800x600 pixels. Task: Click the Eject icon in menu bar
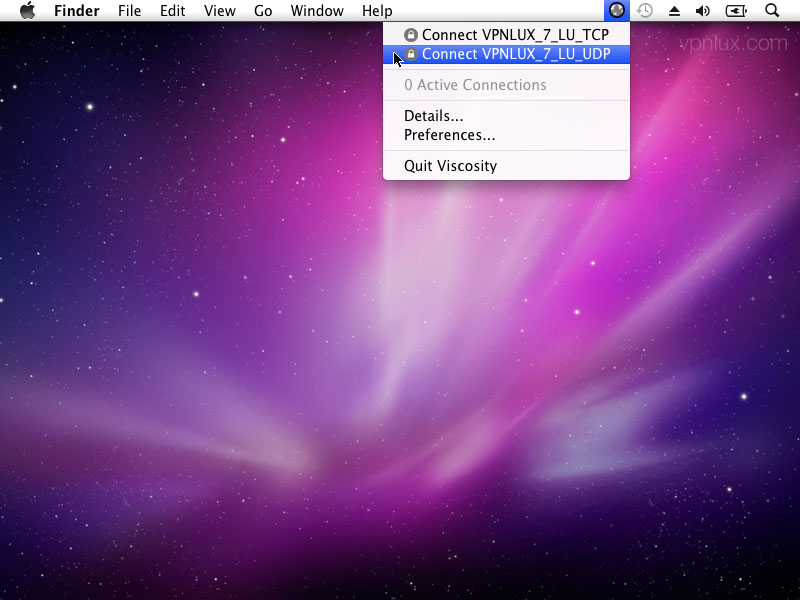(x=674, y=11)
